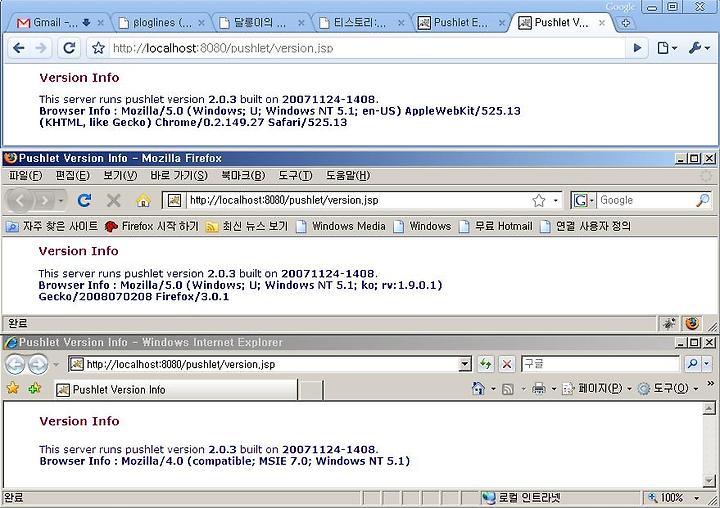Open Firefox 바로 가기(S) menu
720x508 pixels.
click(x=179, y=175)
